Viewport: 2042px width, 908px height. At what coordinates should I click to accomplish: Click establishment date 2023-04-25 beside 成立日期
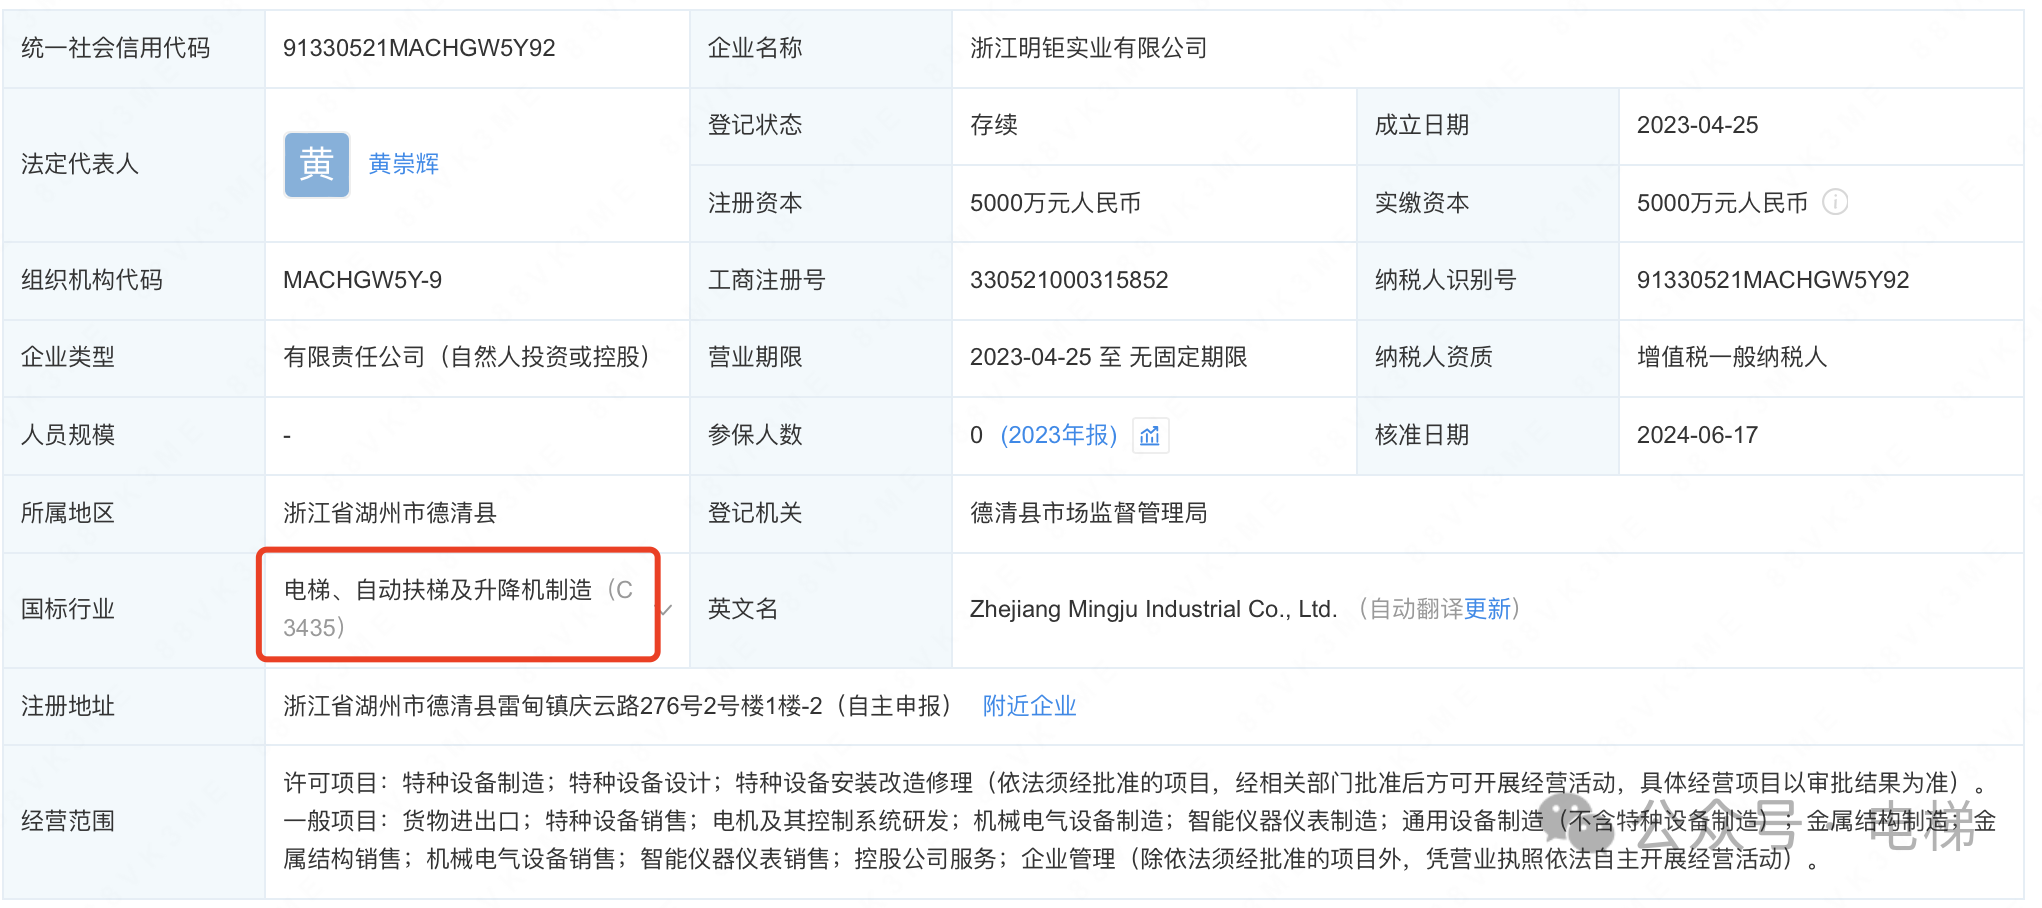(1697, 125)
